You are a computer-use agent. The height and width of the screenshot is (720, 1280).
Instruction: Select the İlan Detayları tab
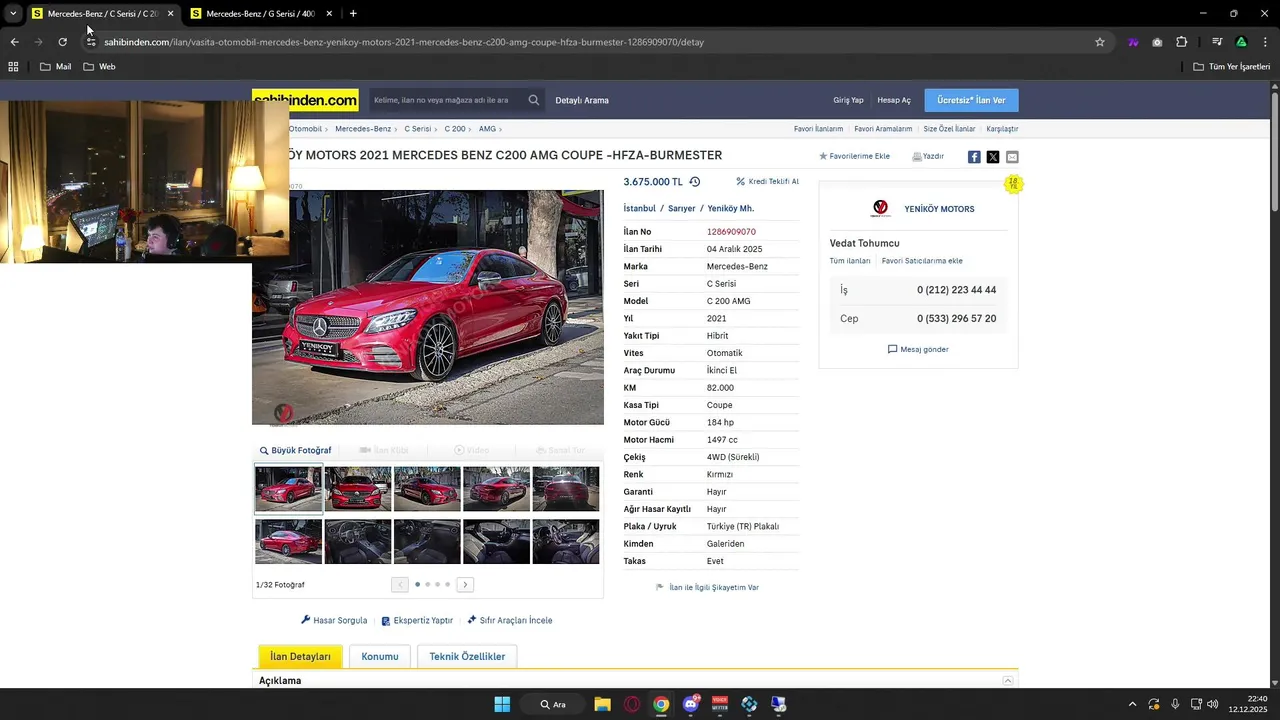click(x=300, y=657)
